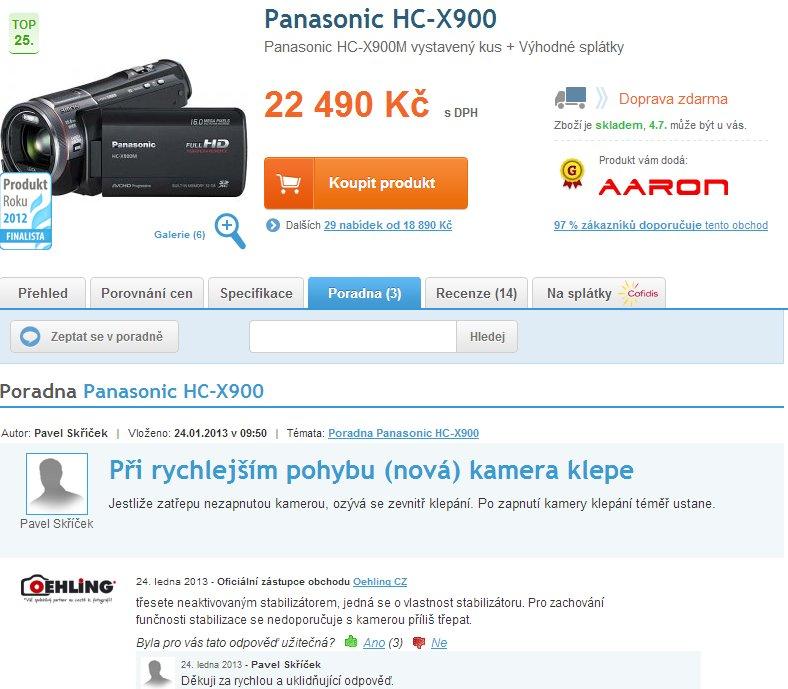
Task: Open the AARON shop logo
Action: point(663,187)
